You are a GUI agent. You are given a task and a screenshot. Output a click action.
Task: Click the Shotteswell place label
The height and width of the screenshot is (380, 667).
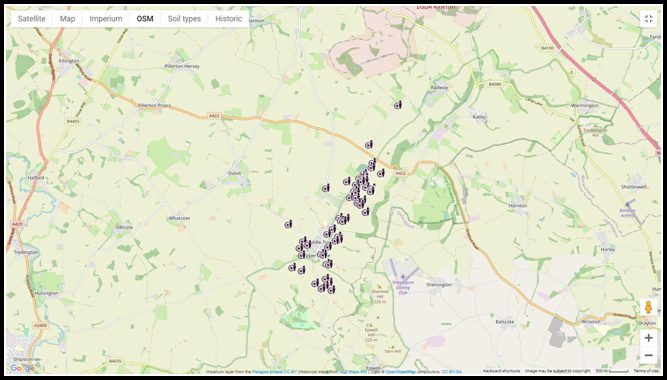(x=633, y=187)
